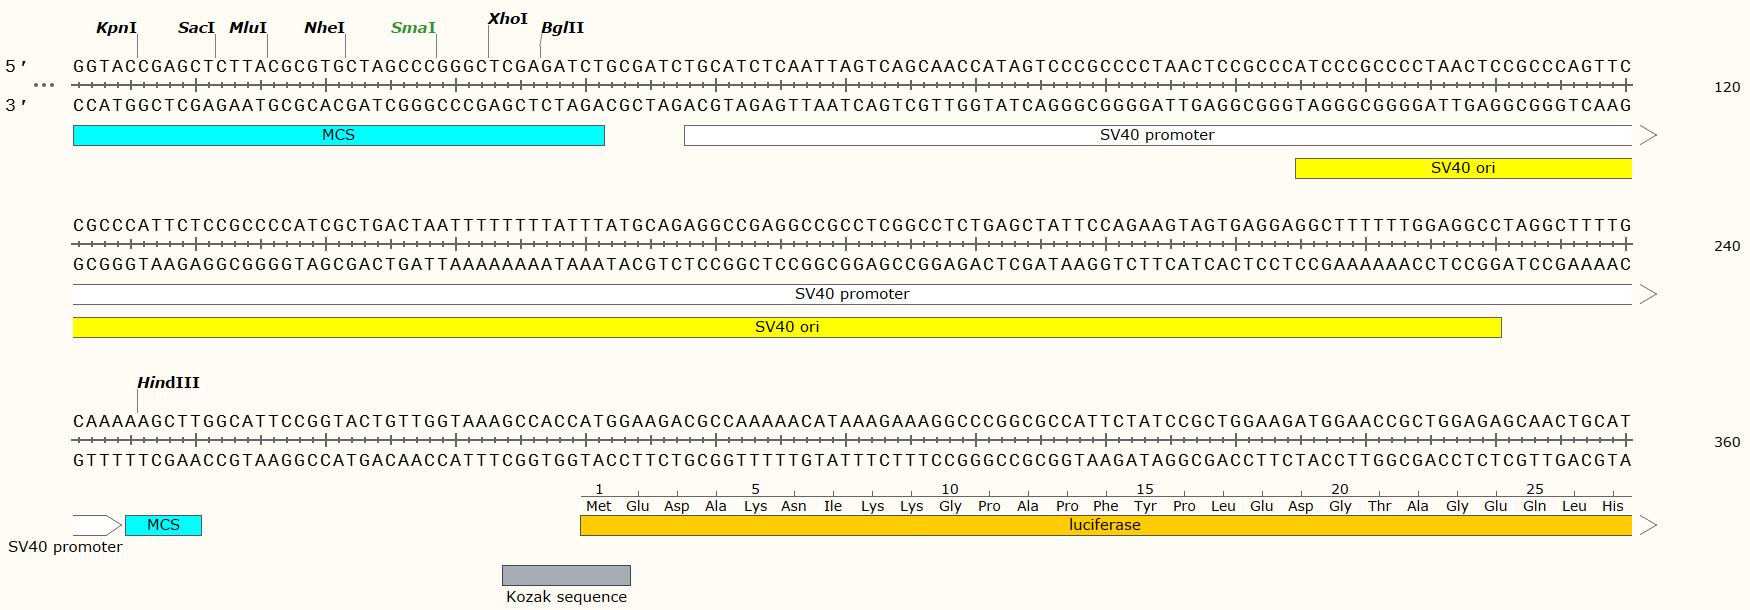Click the ellipsis at the sequence start
1750x610 pixels.
click(x=44, y=86)
